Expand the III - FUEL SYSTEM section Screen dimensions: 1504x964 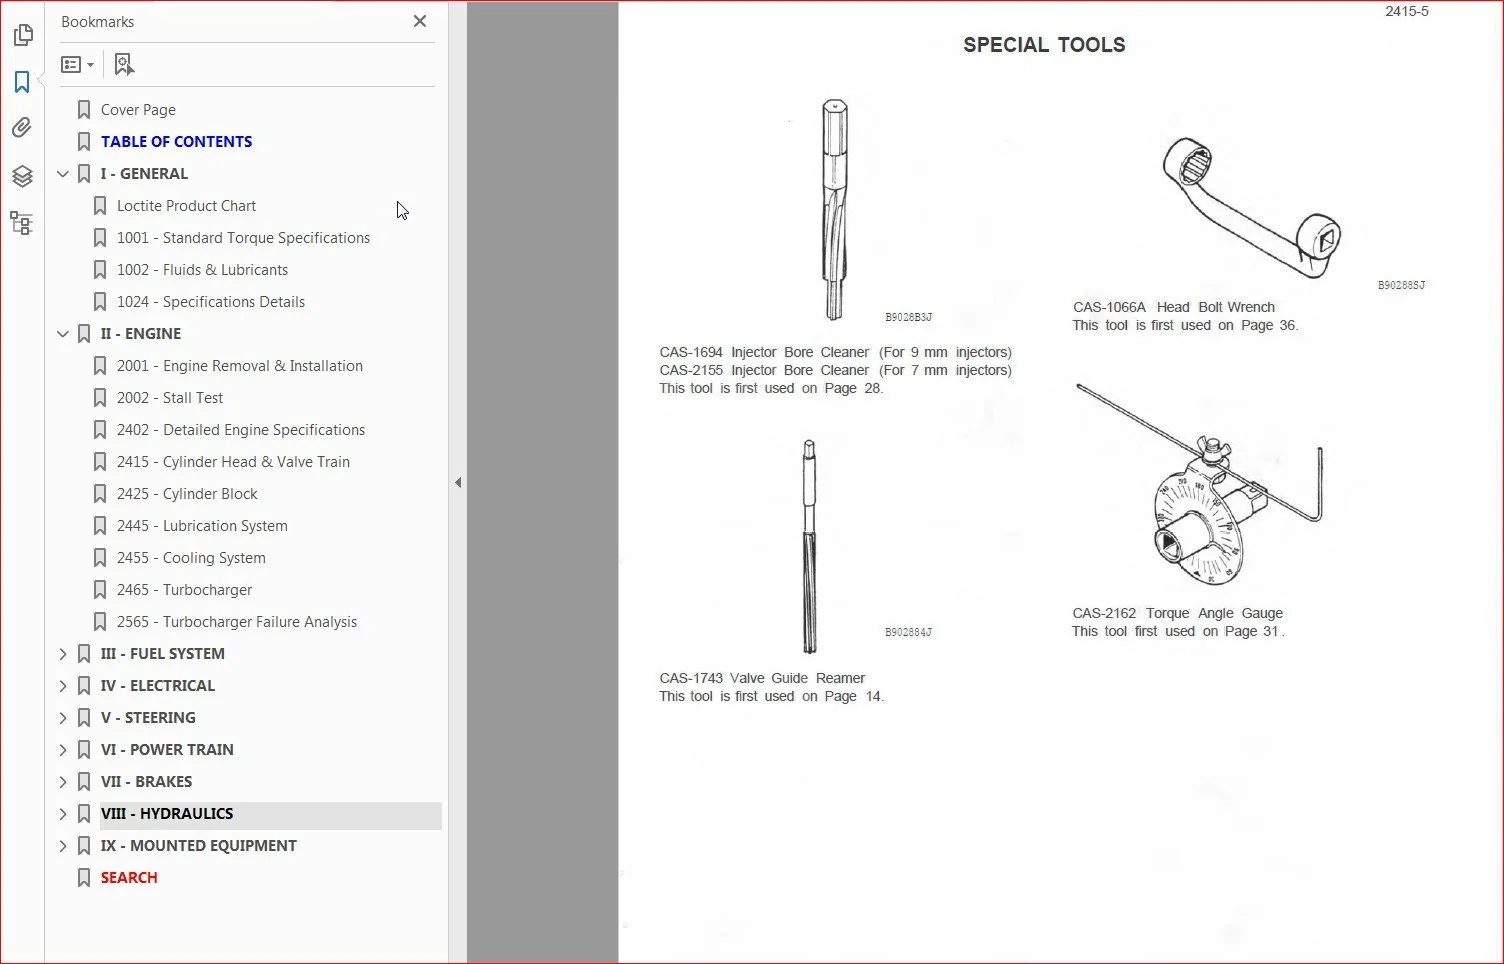pyautogui.click(x=63, y=654)
